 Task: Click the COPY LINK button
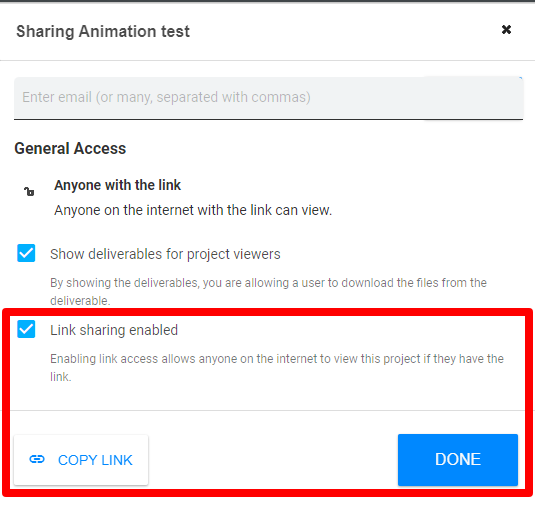[81, 460]
